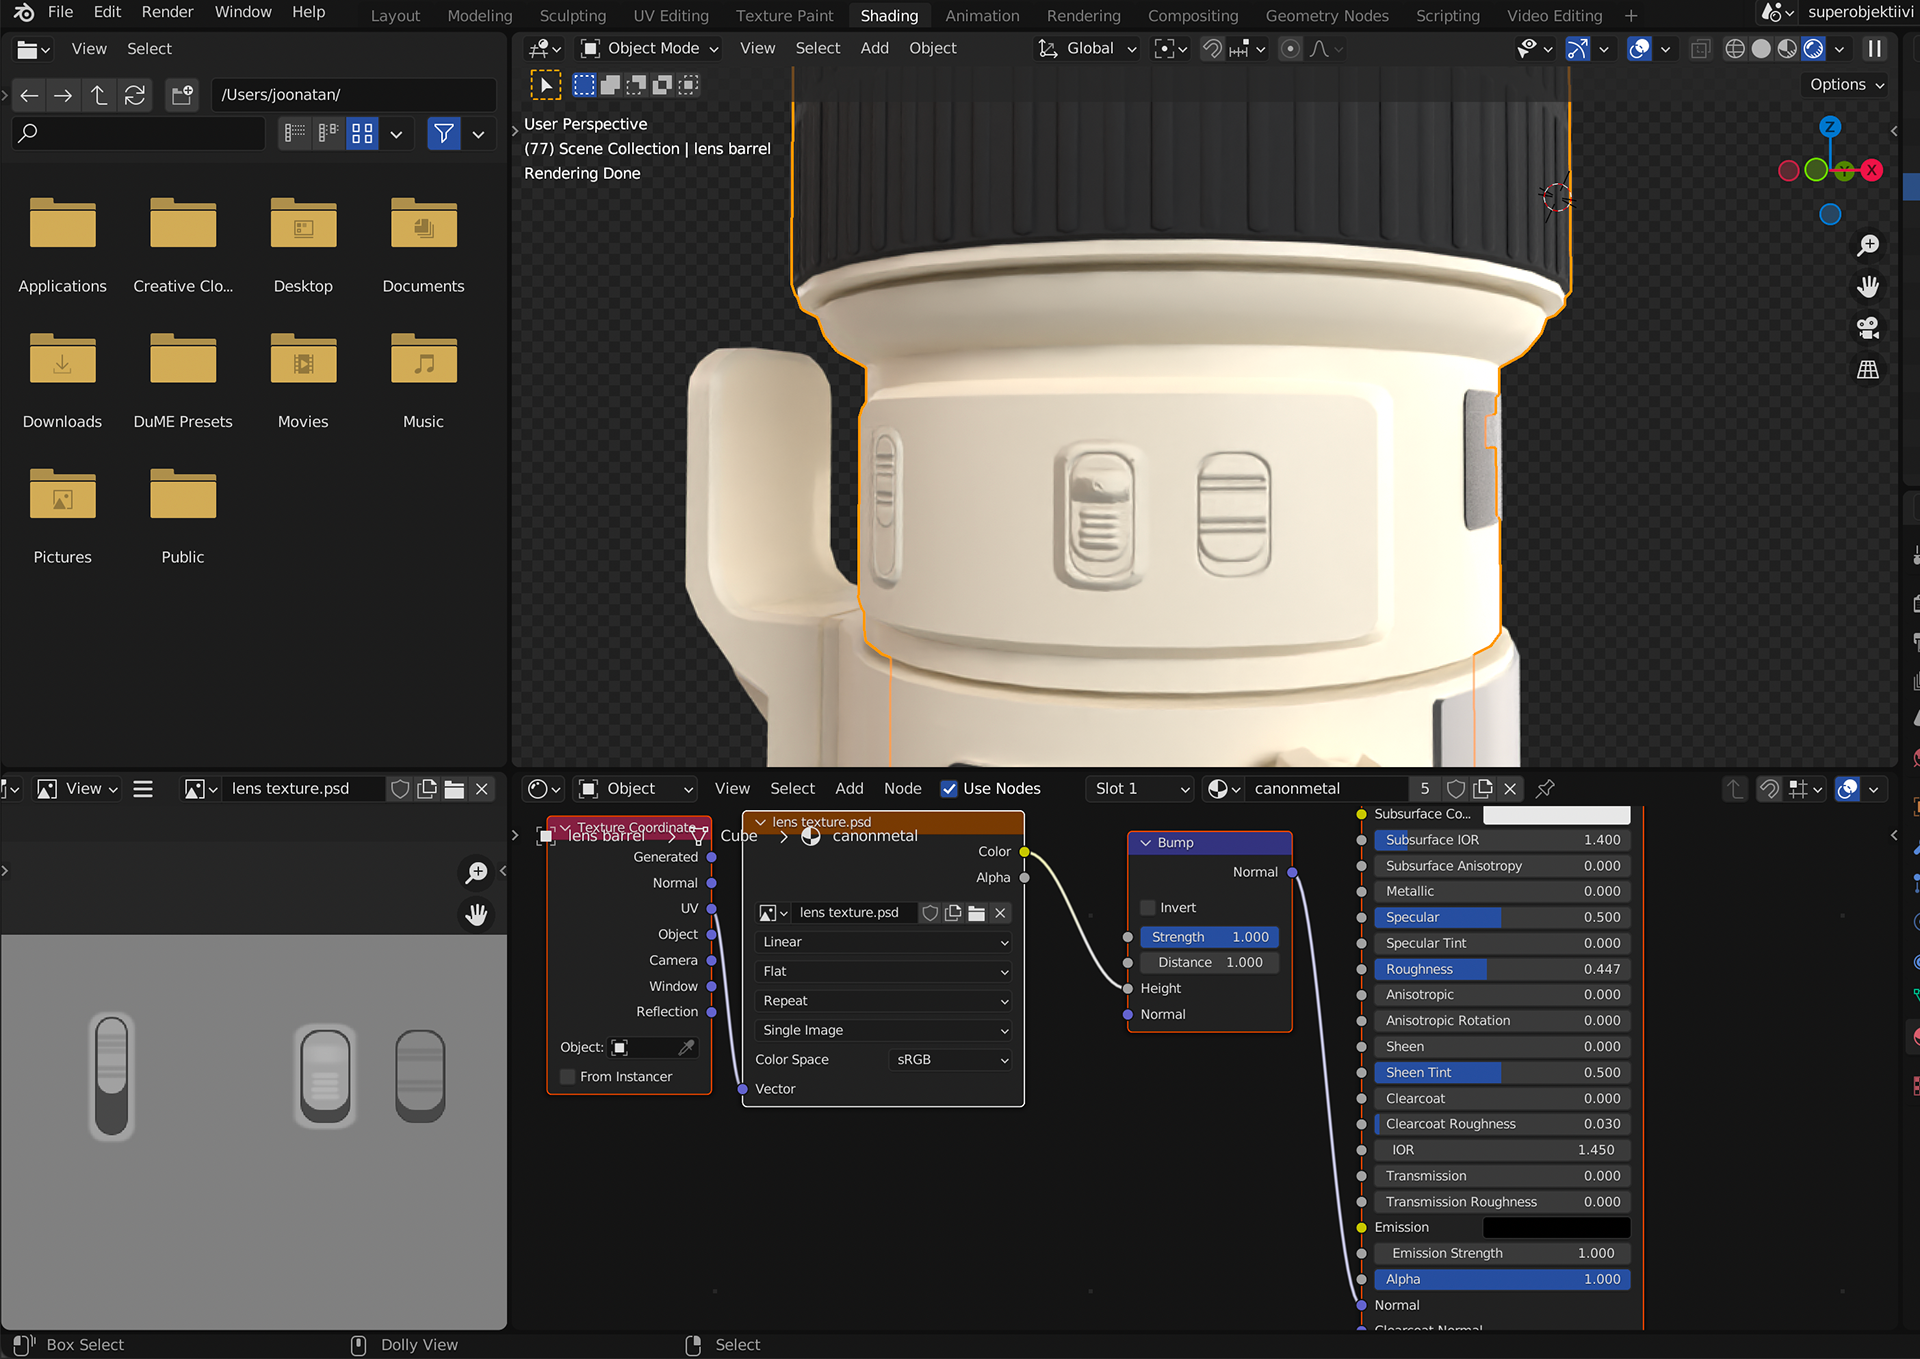Screen dimensions: 1920x1359
Task: Toggle snapping magnet in 3D viewport header
Action: [x=1212, y=48]
